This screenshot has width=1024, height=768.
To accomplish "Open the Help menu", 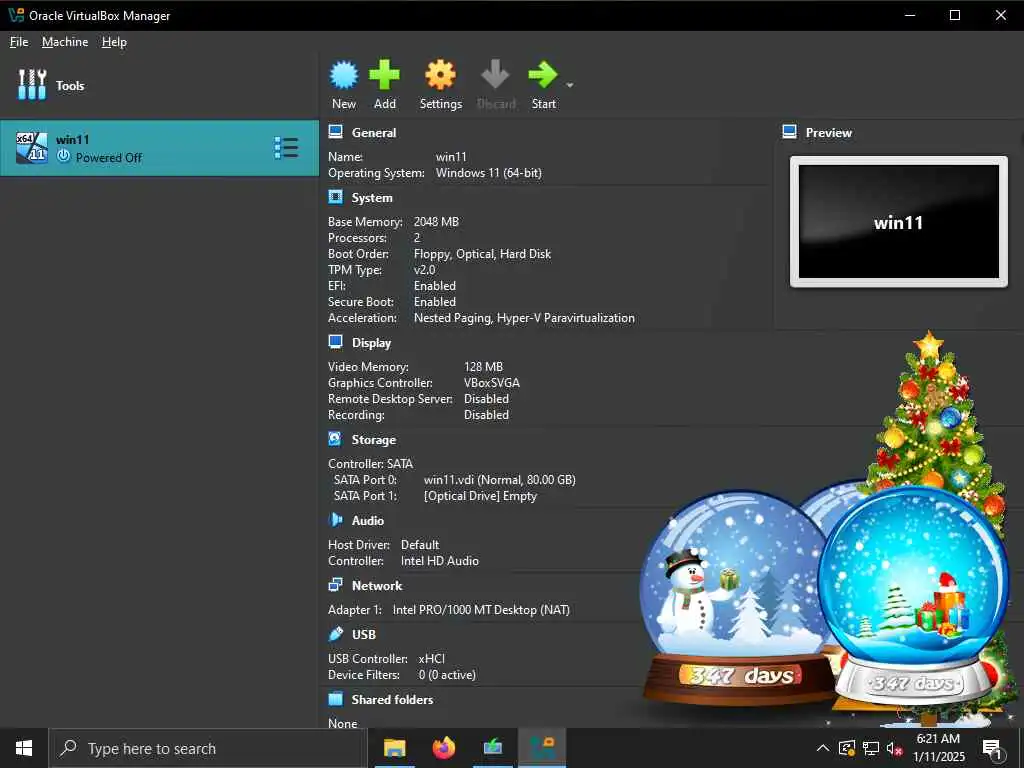I will point(114,42).
